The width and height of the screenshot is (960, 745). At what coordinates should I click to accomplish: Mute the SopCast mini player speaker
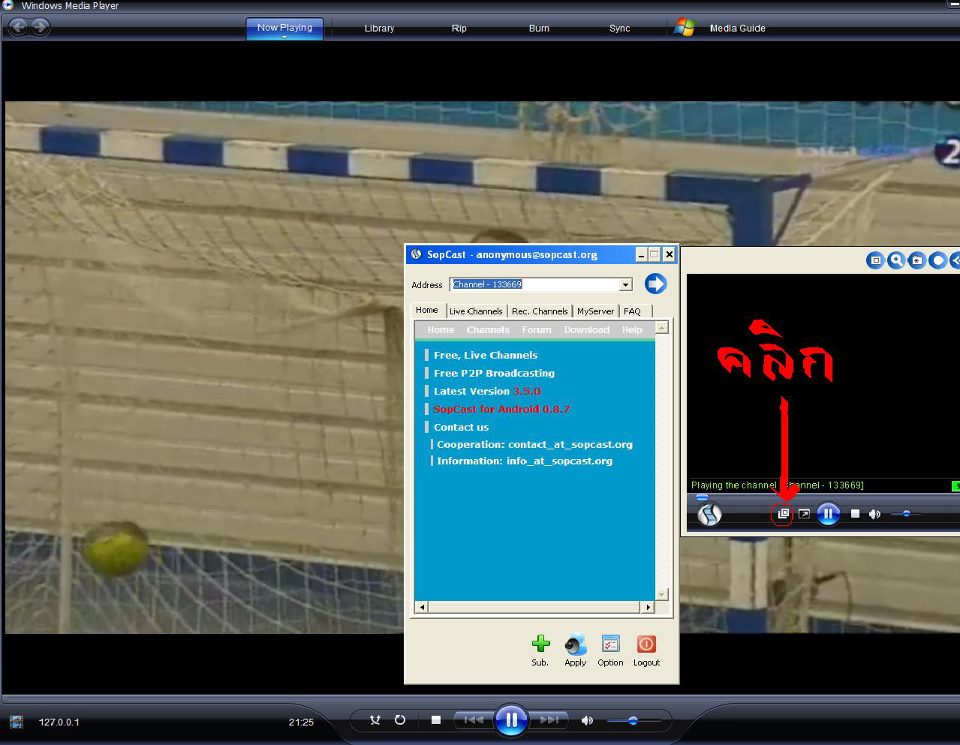tap(874, 514)
